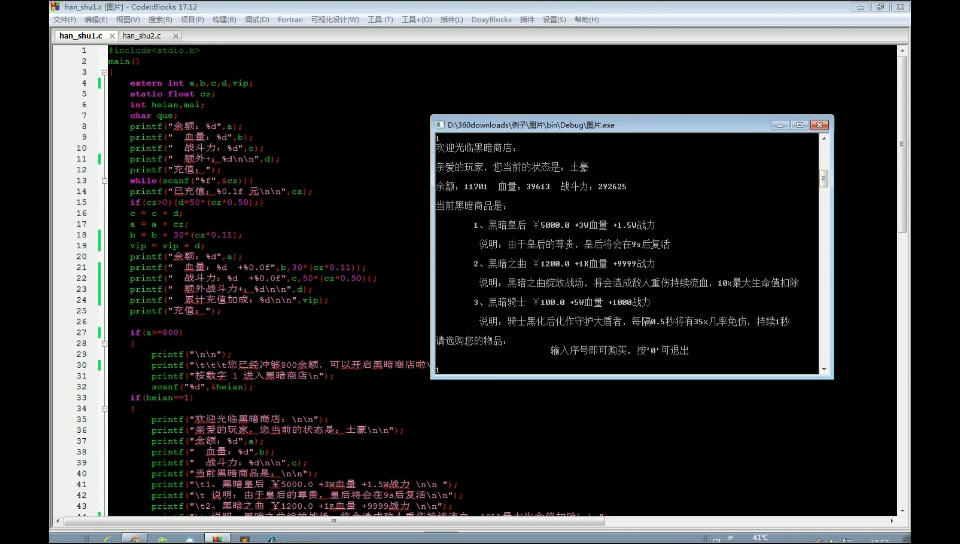This screenshot has width=960, height=544.
Task: Click the console window scroll-up arrow
Action: (823, 139)
